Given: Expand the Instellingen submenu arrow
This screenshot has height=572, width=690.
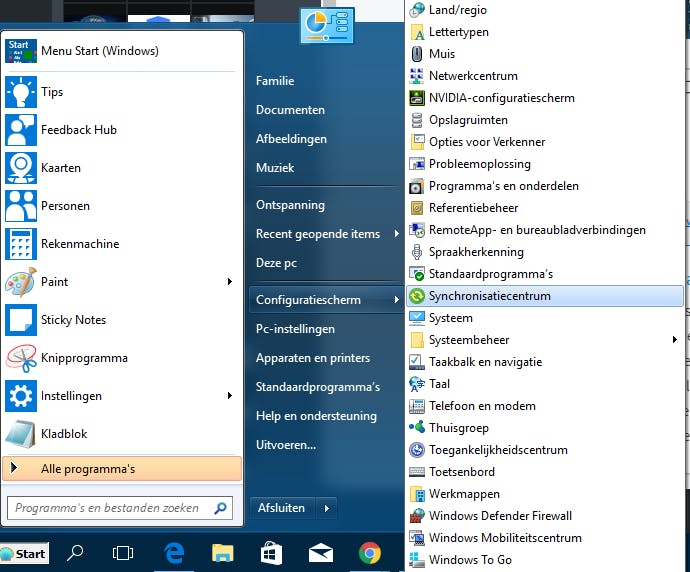Looking at the screenshot, I should point(229,396).
